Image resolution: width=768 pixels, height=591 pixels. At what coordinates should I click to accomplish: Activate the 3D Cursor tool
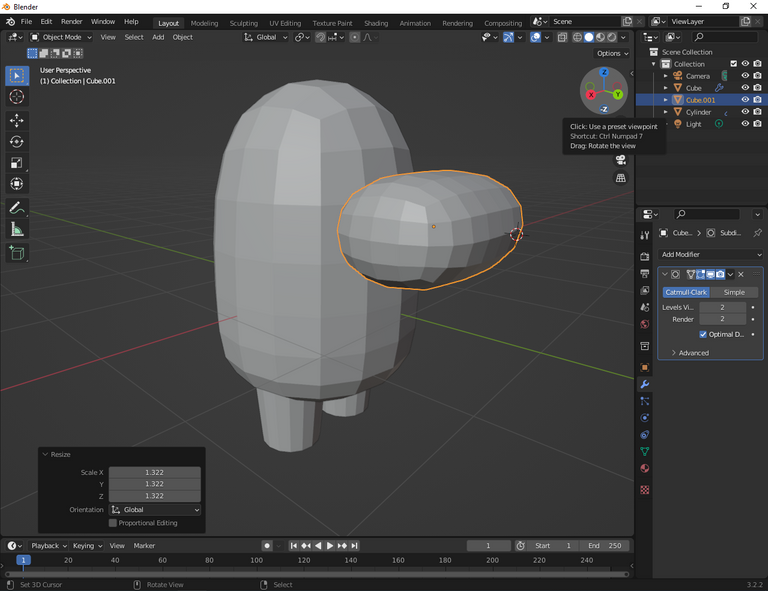pos(17,97)
